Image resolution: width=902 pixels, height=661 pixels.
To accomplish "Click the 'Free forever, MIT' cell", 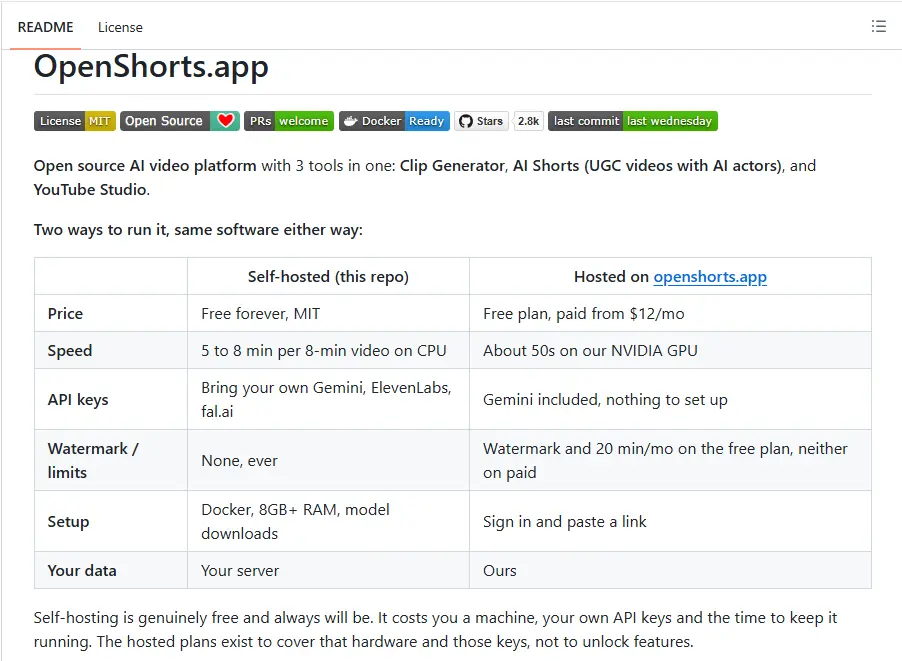I will [328, 314].
